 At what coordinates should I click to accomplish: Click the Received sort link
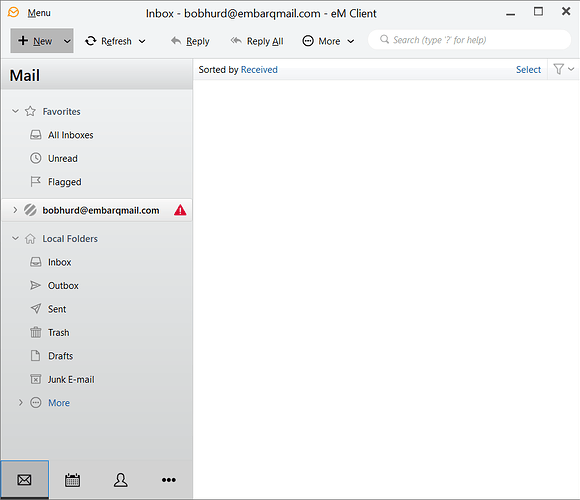(x=259, y=70)
